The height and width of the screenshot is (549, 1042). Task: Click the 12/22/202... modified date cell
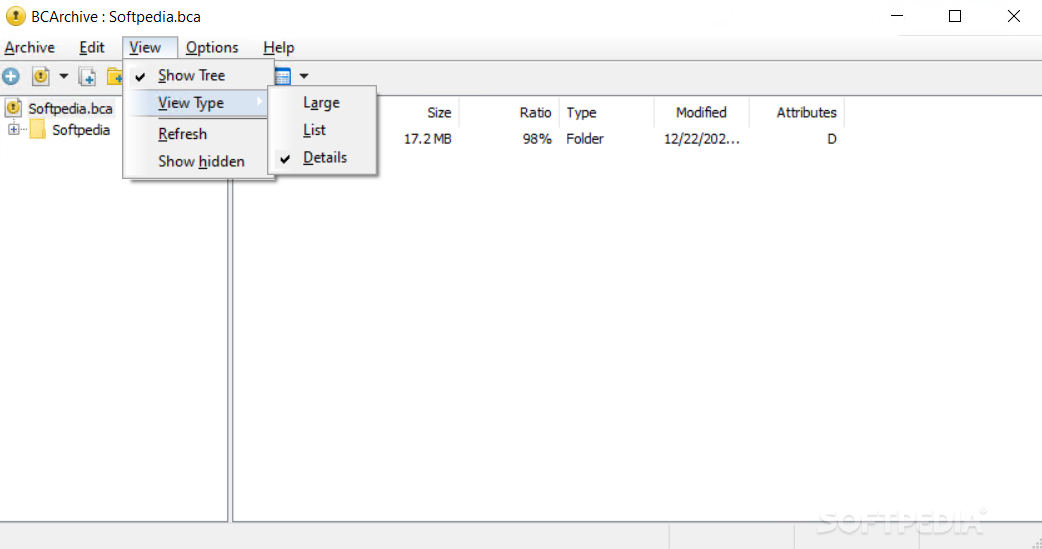pyautogui.click(x=702, y=139)
